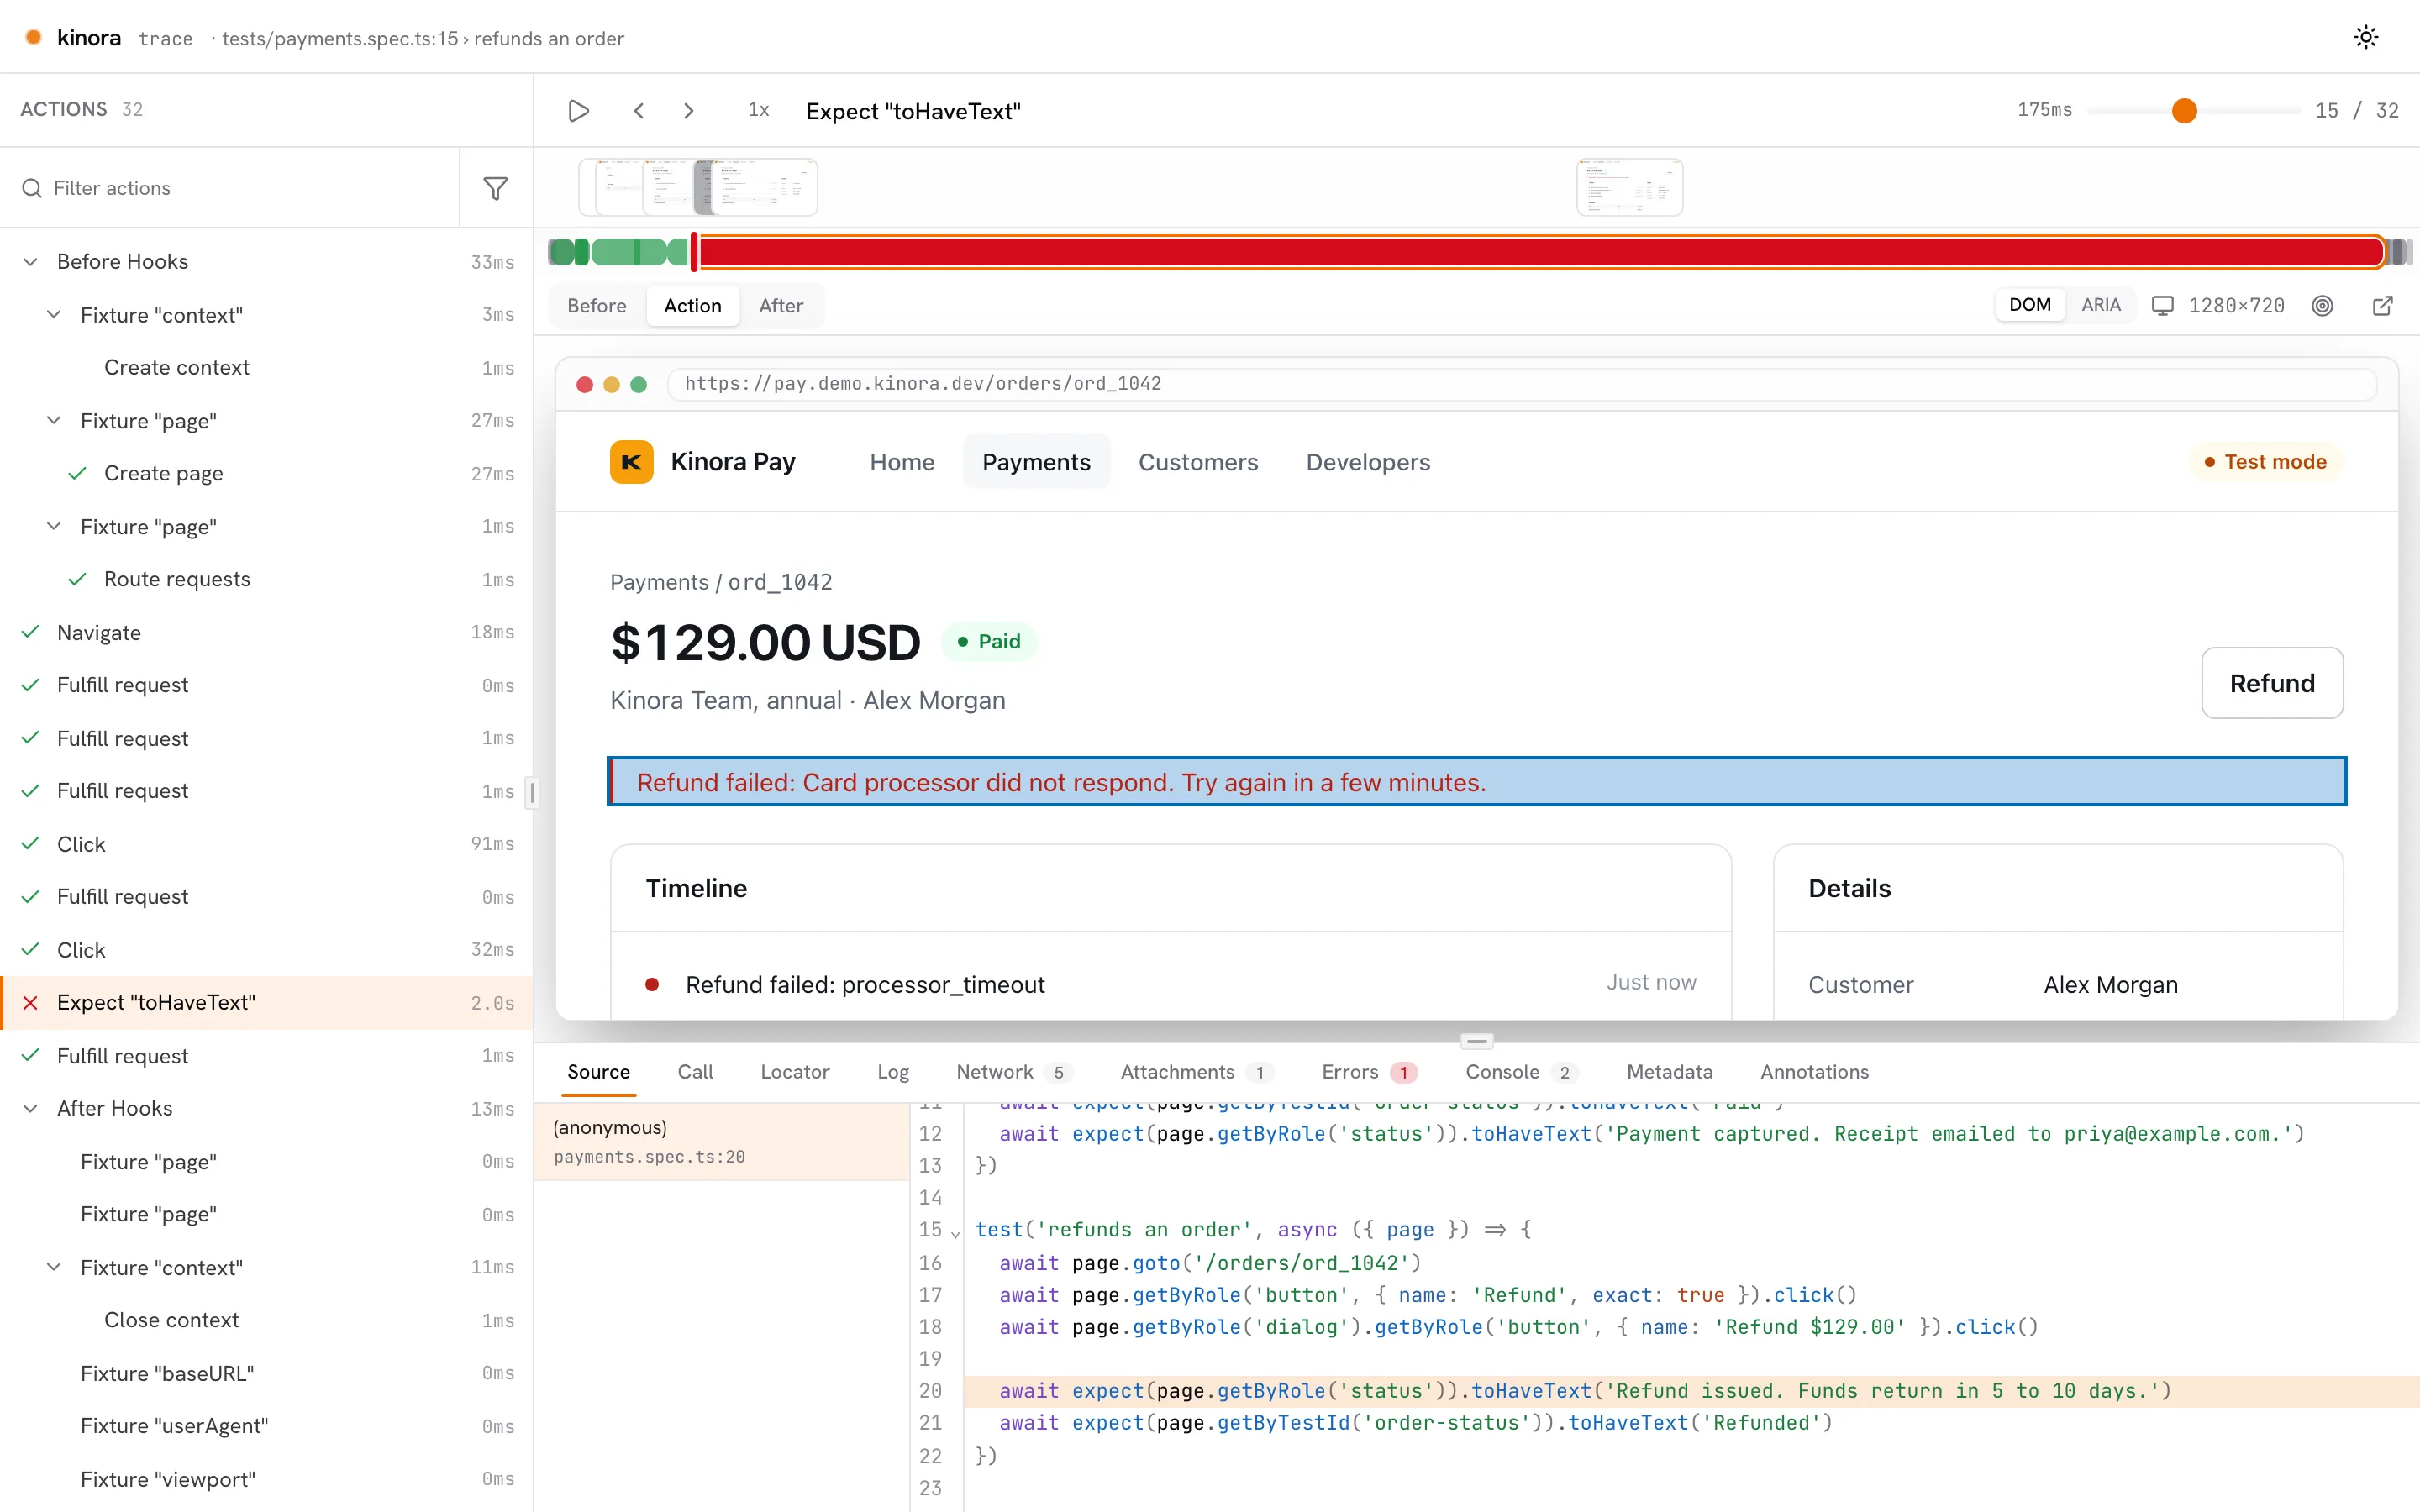Select the Click 91ms action row
This screenshot has width=2420, height=1512.
(x=267, y=844)
